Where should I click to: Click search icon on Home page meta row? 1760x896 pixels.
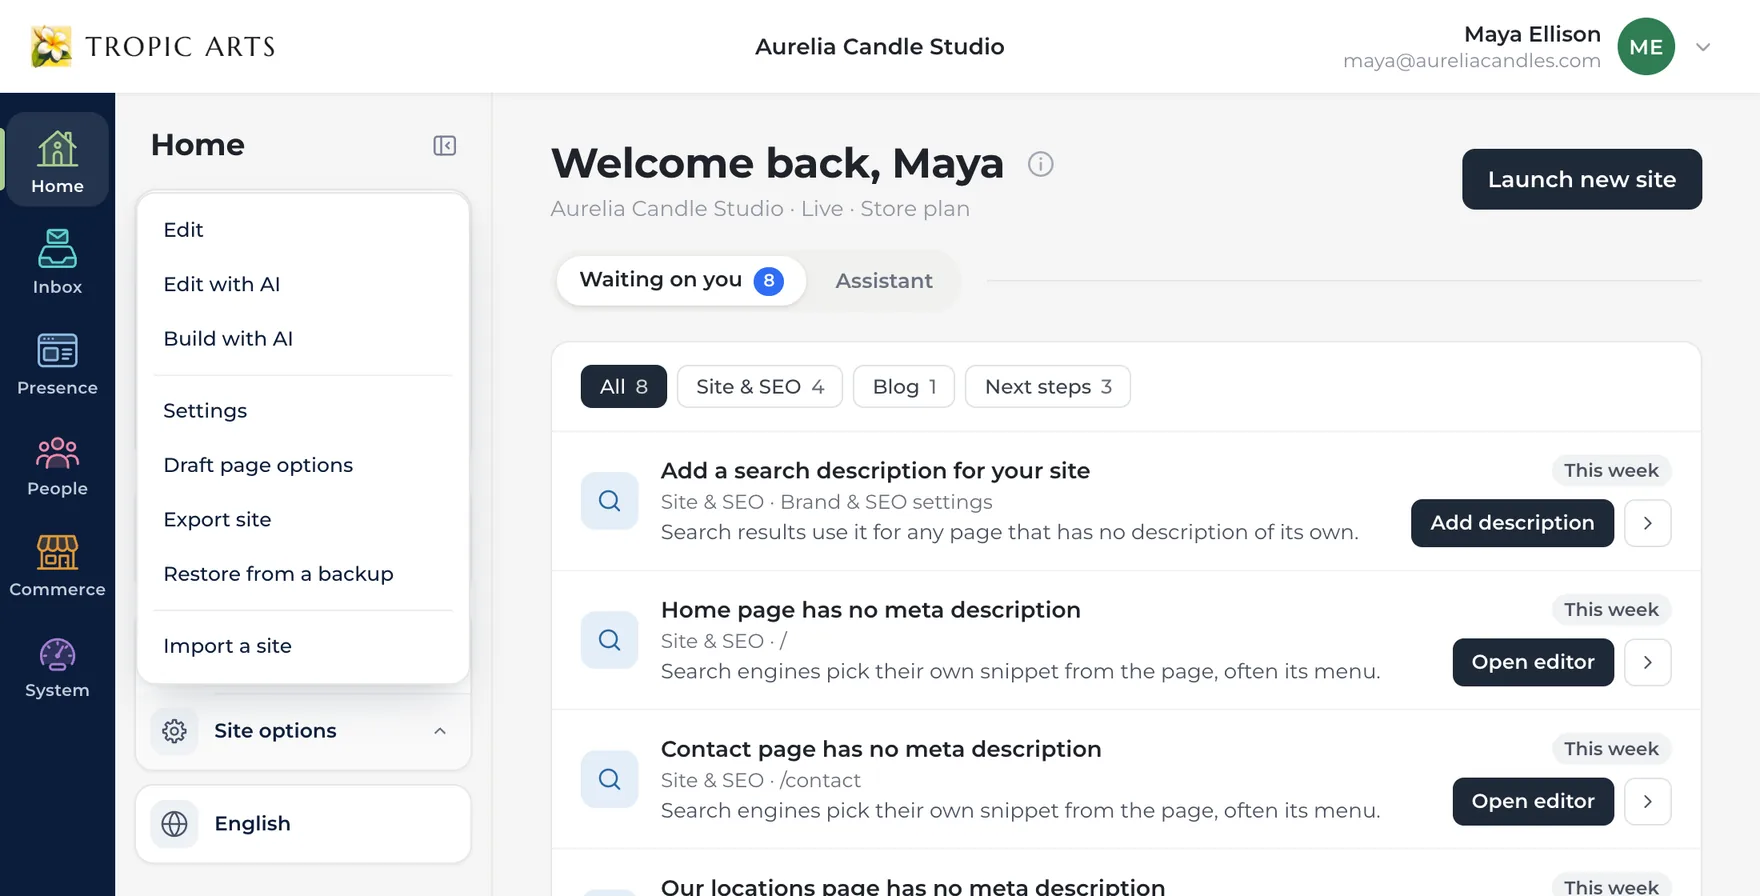tap(610, 640)
